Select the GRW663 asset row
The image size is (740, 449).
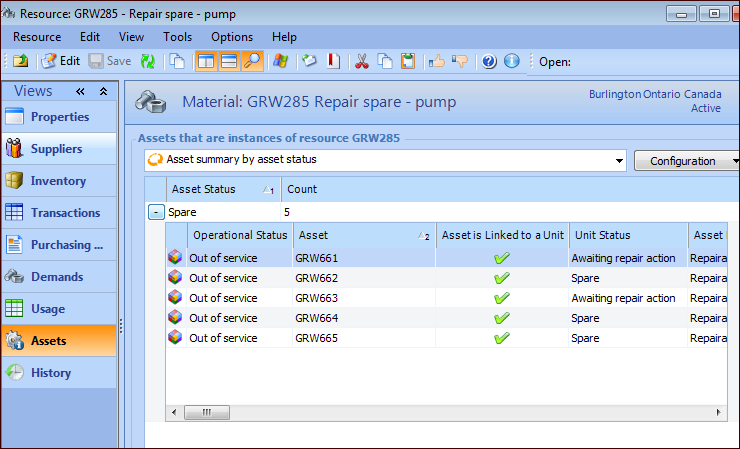(316, 298)
